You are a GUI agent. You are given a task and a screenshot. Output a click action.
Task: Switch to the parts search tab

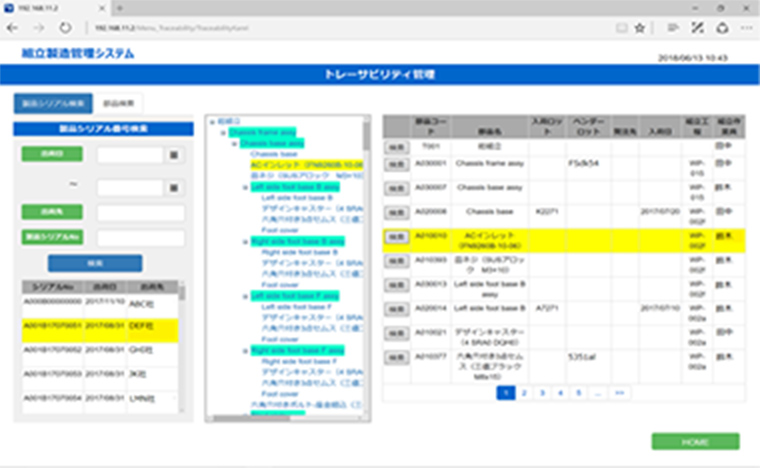point(118,103)
